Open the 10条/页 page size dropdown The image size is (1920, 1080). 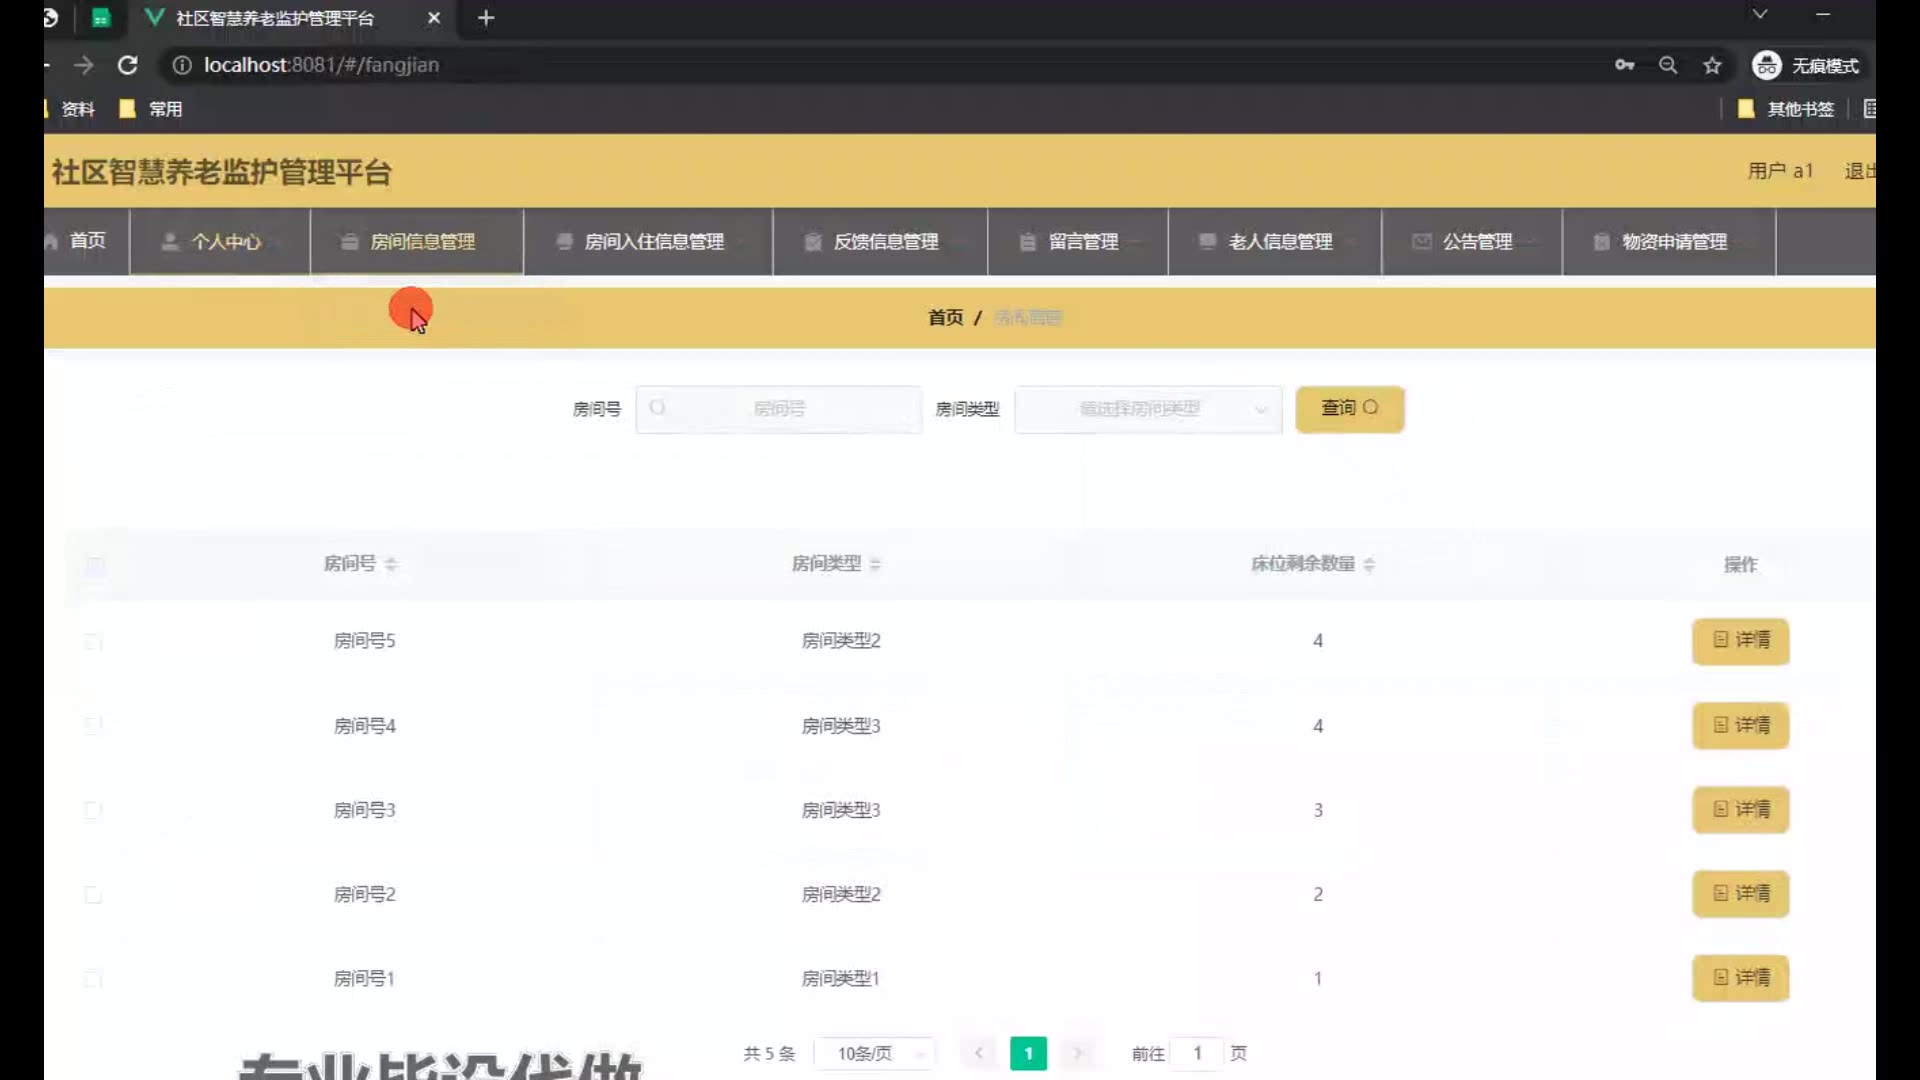tap(875, 1053)
